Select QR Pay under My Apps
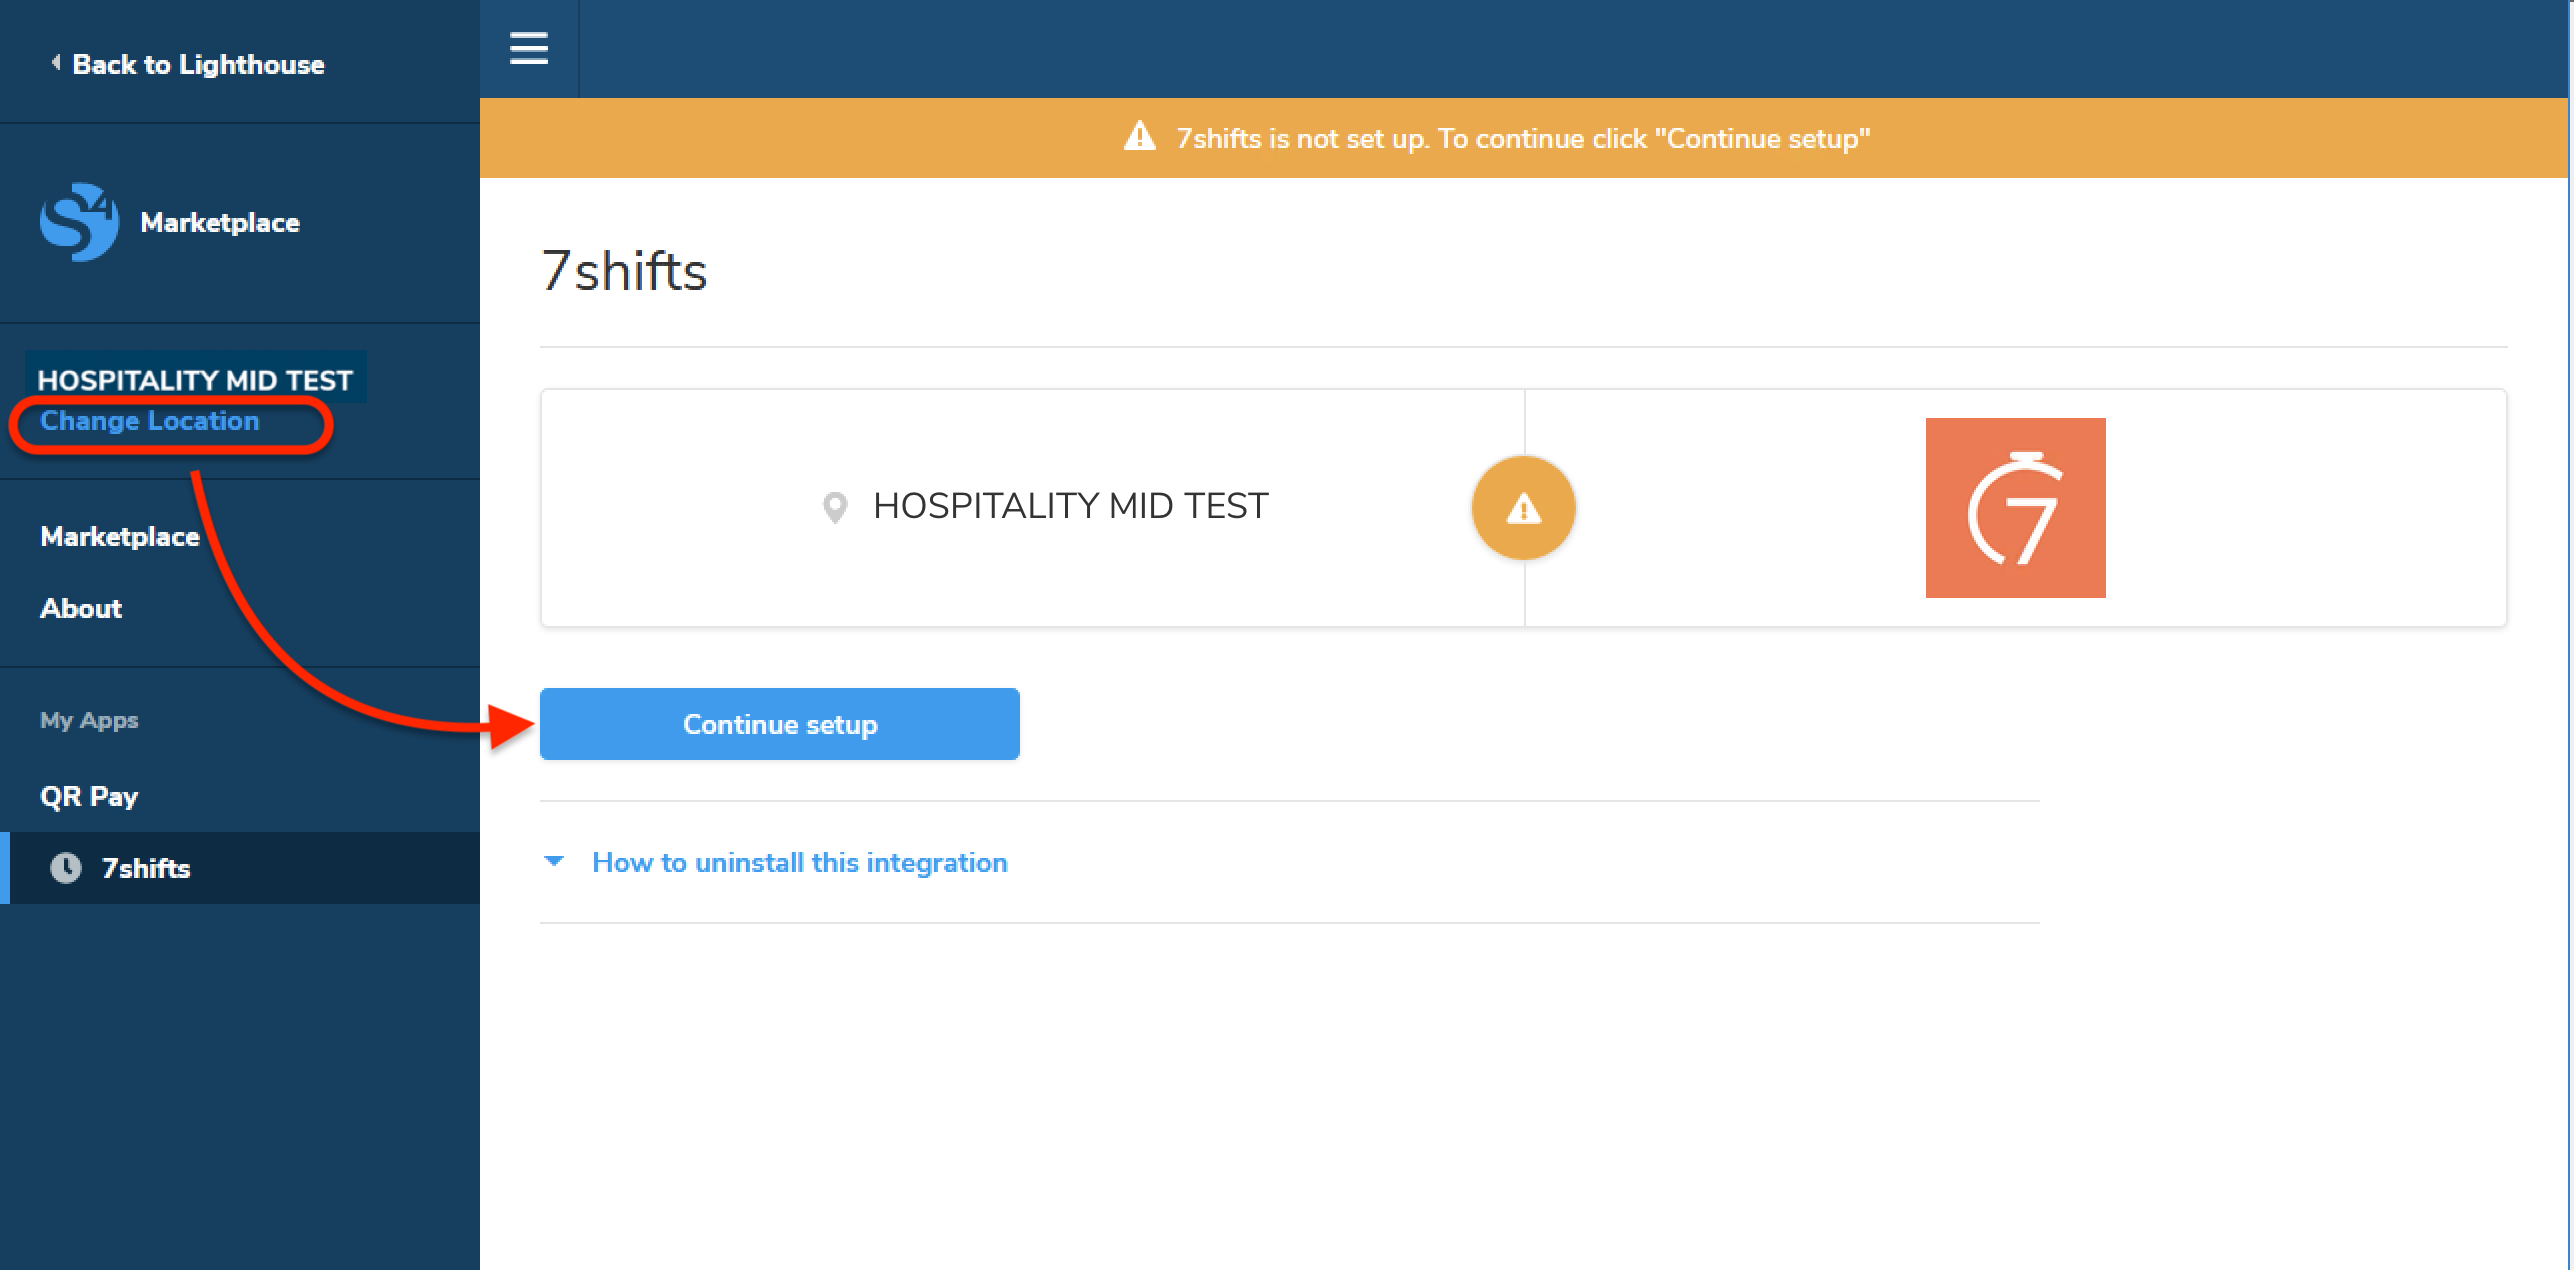The height and width of the screenshot is (1270, 2574). 89,797
